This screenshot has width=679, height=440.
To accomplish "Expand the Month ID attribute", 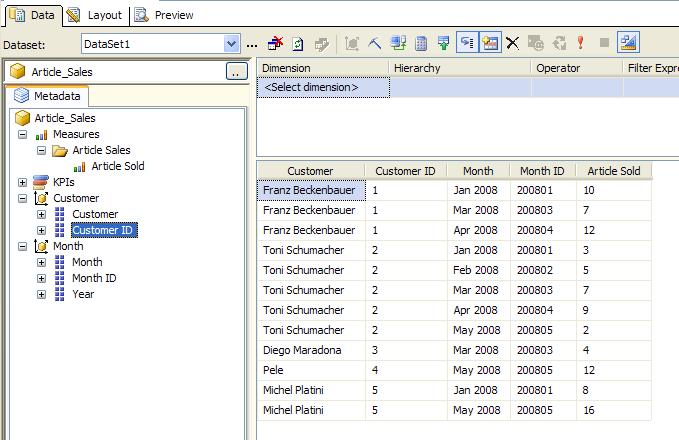I will click(x=42, y=278).
